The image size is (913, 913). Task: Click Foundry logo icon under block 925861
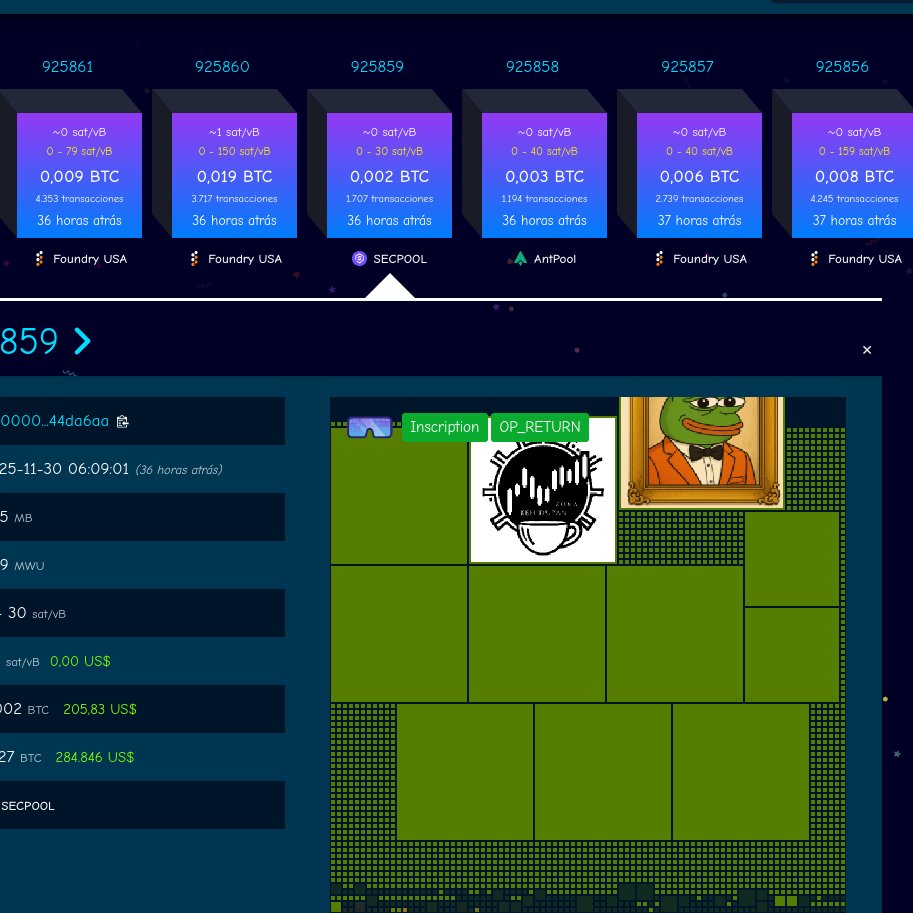point(40,259)
